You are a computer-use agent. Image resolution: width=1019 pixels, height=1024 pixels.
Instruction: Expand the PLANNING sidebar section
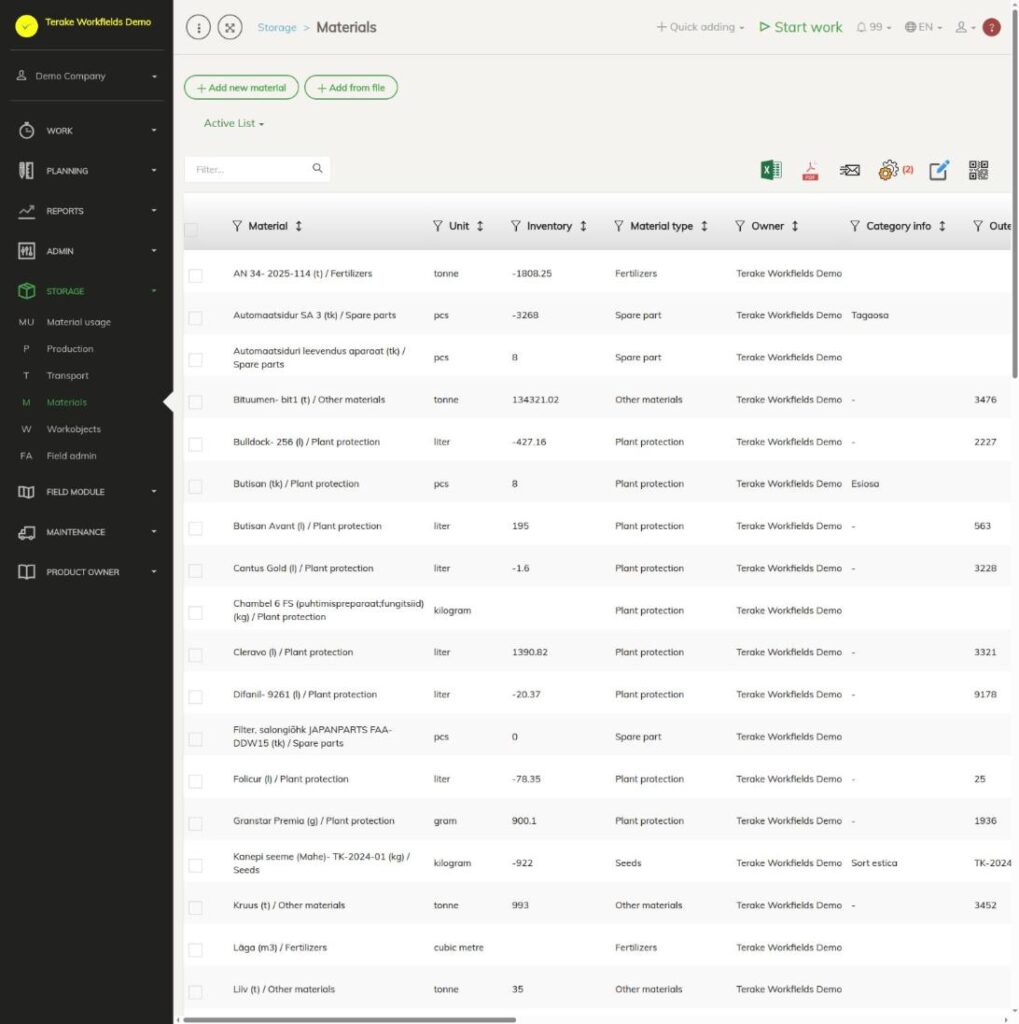coord(87,170)
